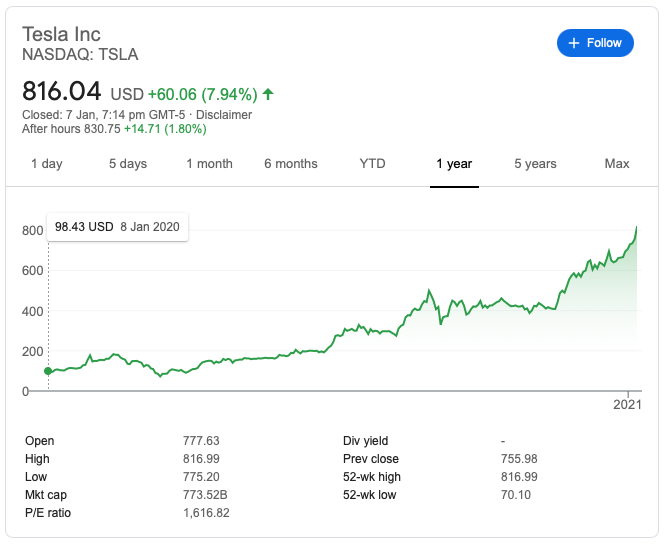Switch to the 6 months chart tab
This screenshot has width=664, height=552.
click(x=291, y=164)
